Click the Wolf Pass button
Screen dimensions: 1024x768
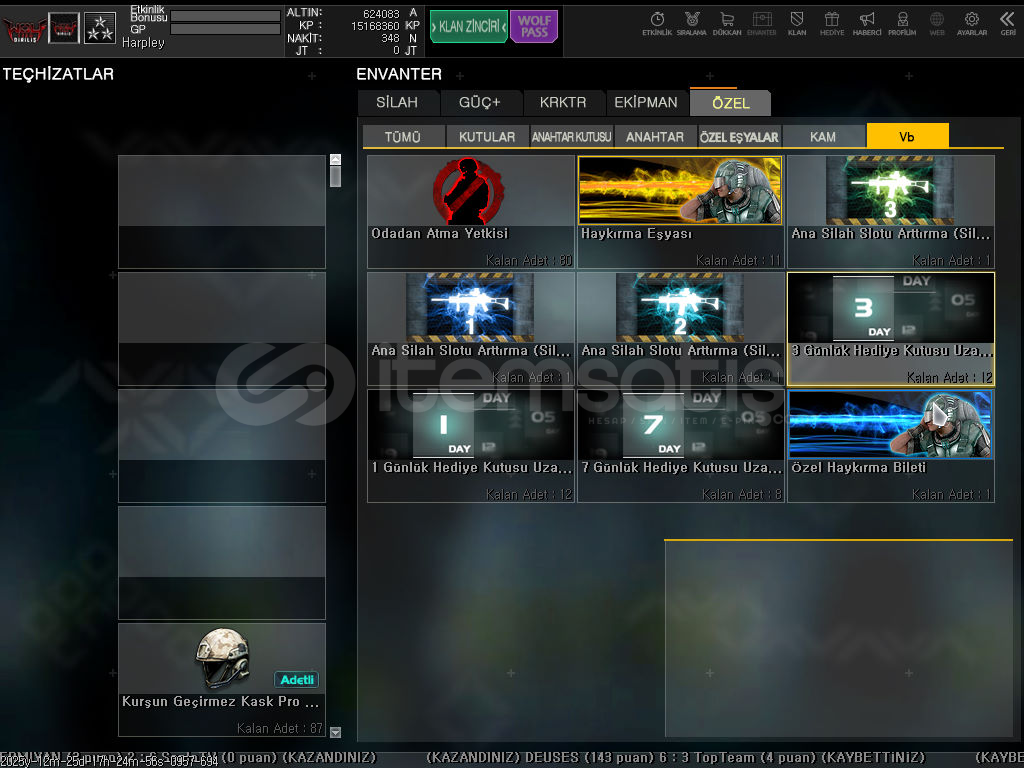[x=534, y=27]
